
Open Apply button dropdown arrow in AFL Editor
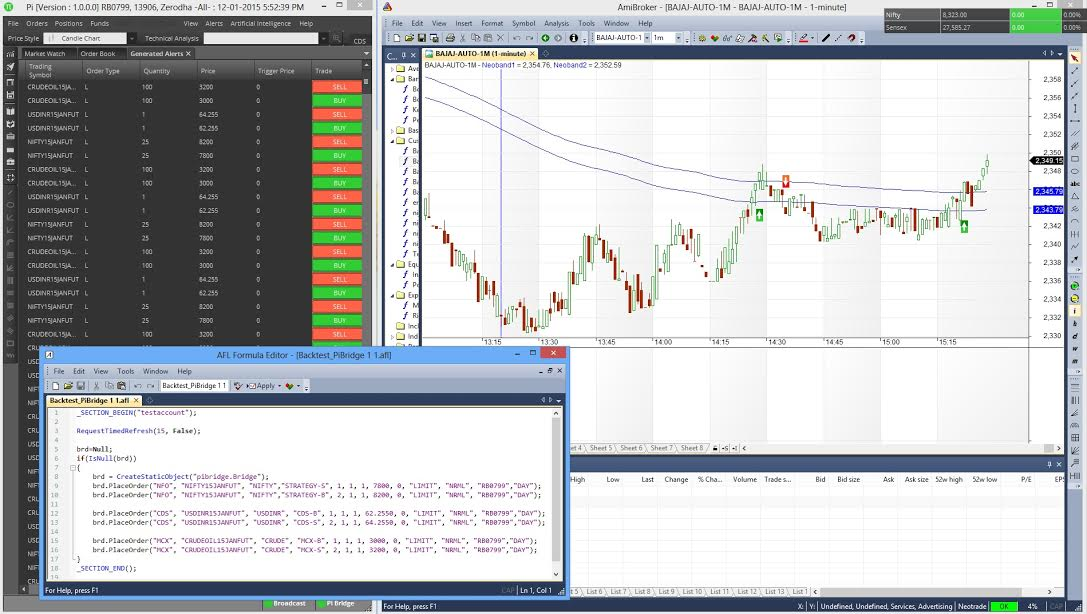(279, 386)
